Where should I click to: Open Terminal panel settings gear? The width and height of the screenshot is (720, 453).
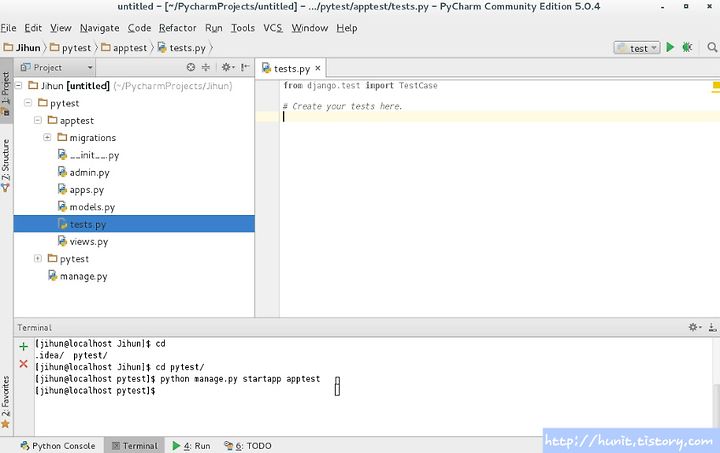coord(694,327)
